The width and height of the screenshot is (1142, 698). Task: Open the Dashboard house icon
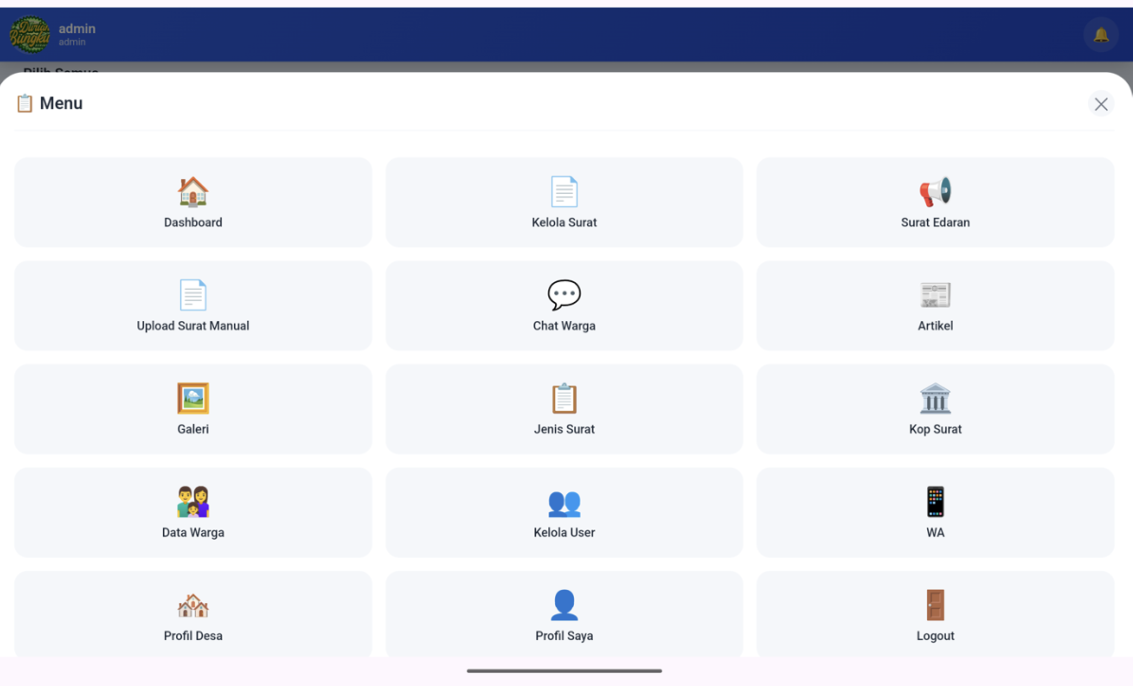click(x=193, y=192)
